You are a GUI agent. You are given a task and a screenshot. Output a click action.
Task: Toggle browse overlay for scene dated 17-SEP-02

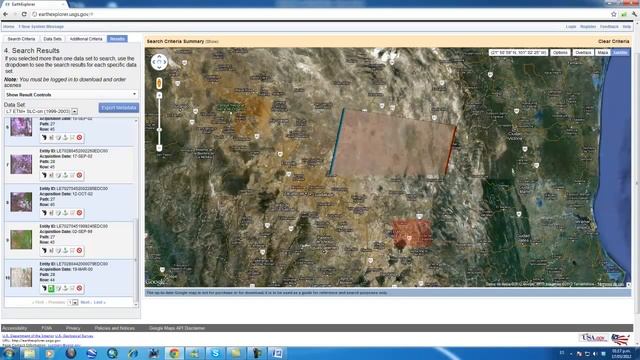pyautogui.click(x=51, y=175)
